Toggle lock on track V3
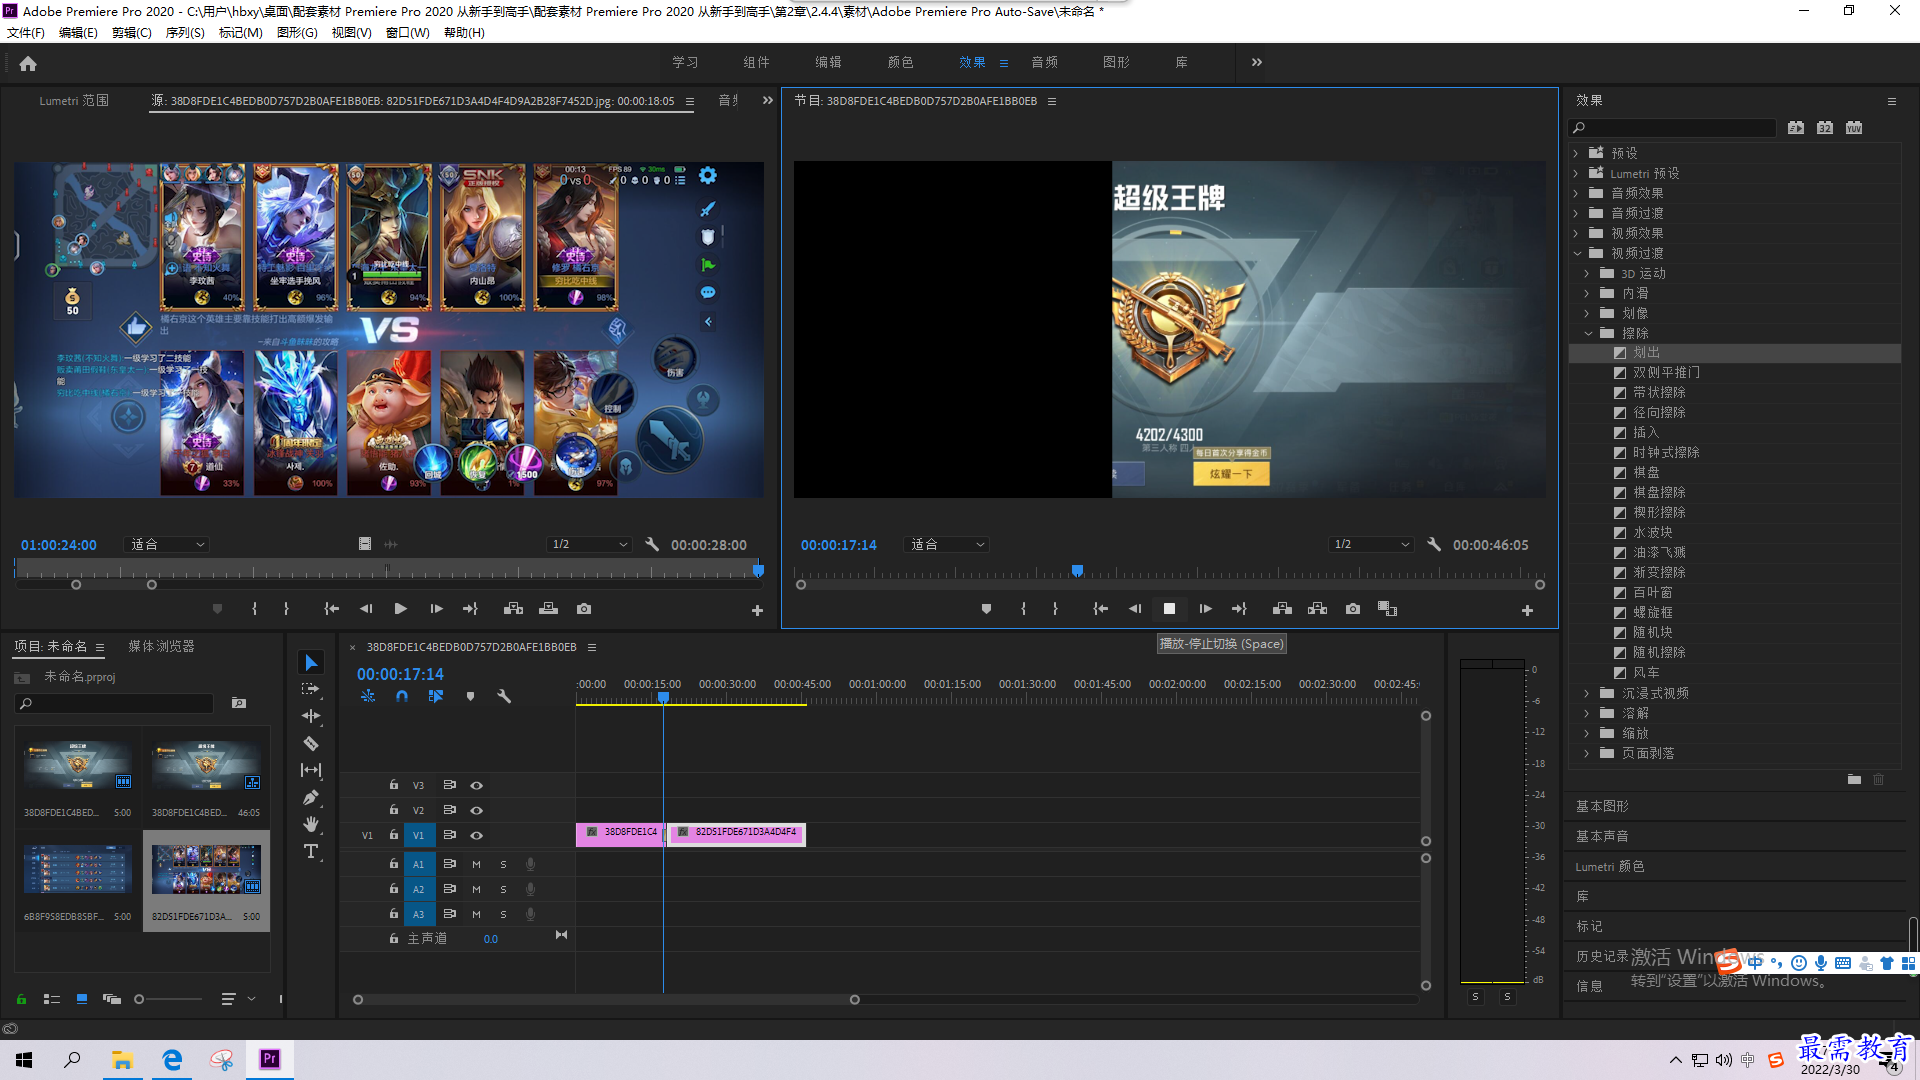The image size is (1920, 1080). click(394, 785)
